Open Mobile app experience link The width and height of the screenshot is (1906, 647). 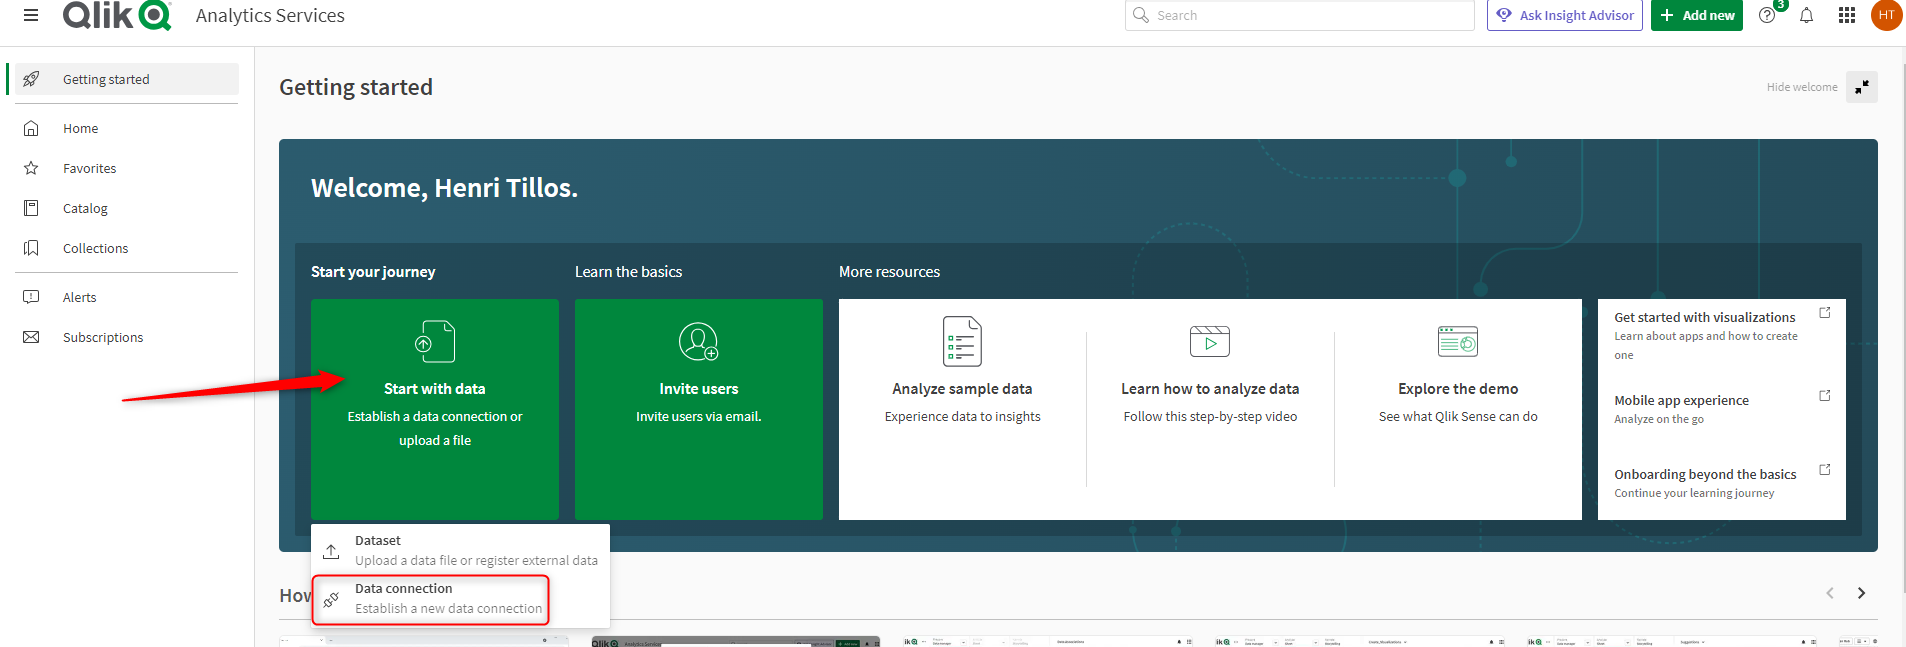[1681, 400]
